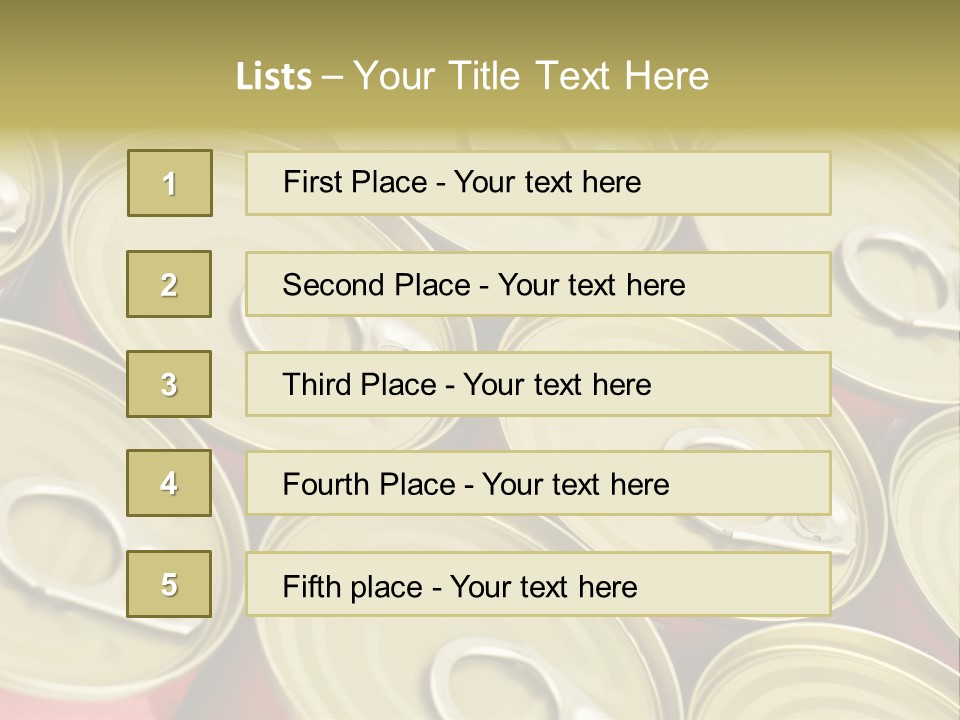
Task: Click the box labeled 3
Action: [x=169, y=384]
